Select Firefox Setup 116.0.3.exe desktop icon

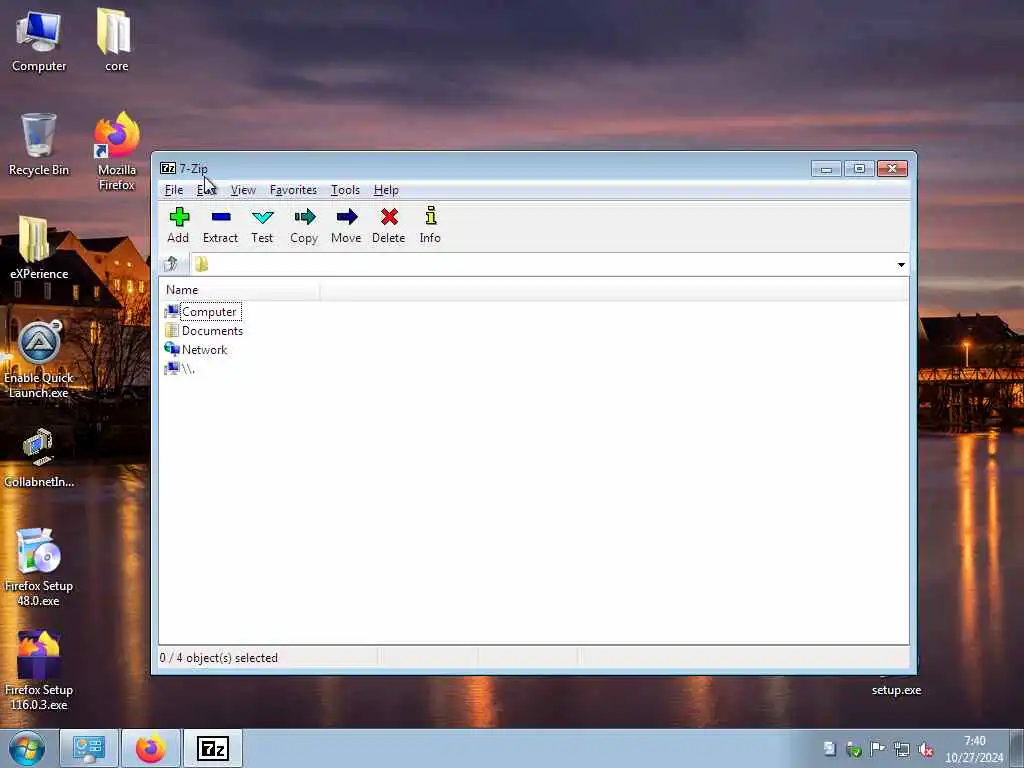click(x=39, y=671)
